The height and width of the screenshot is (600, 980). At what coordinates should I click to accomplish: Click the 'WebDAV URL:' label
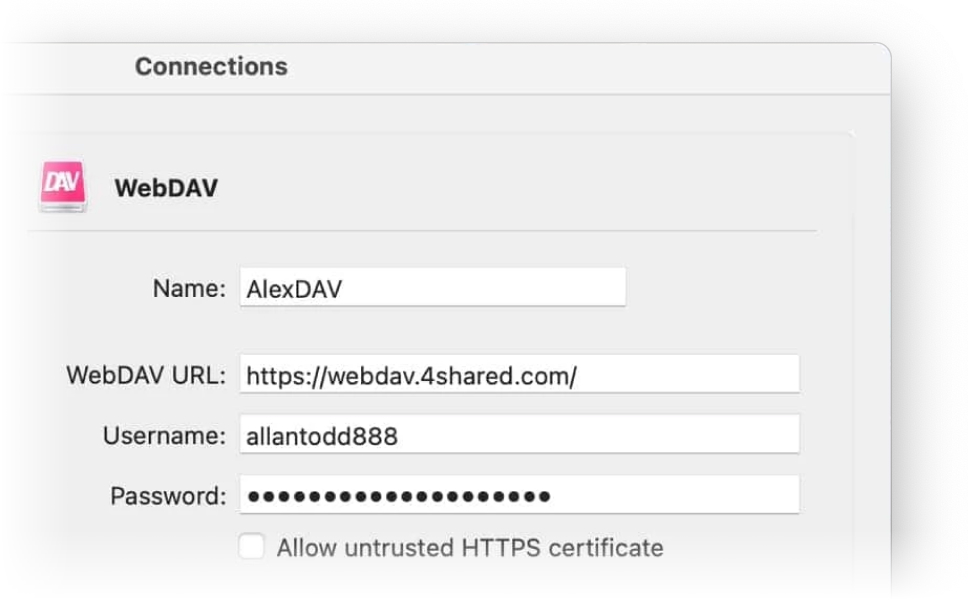coord(146,375)
